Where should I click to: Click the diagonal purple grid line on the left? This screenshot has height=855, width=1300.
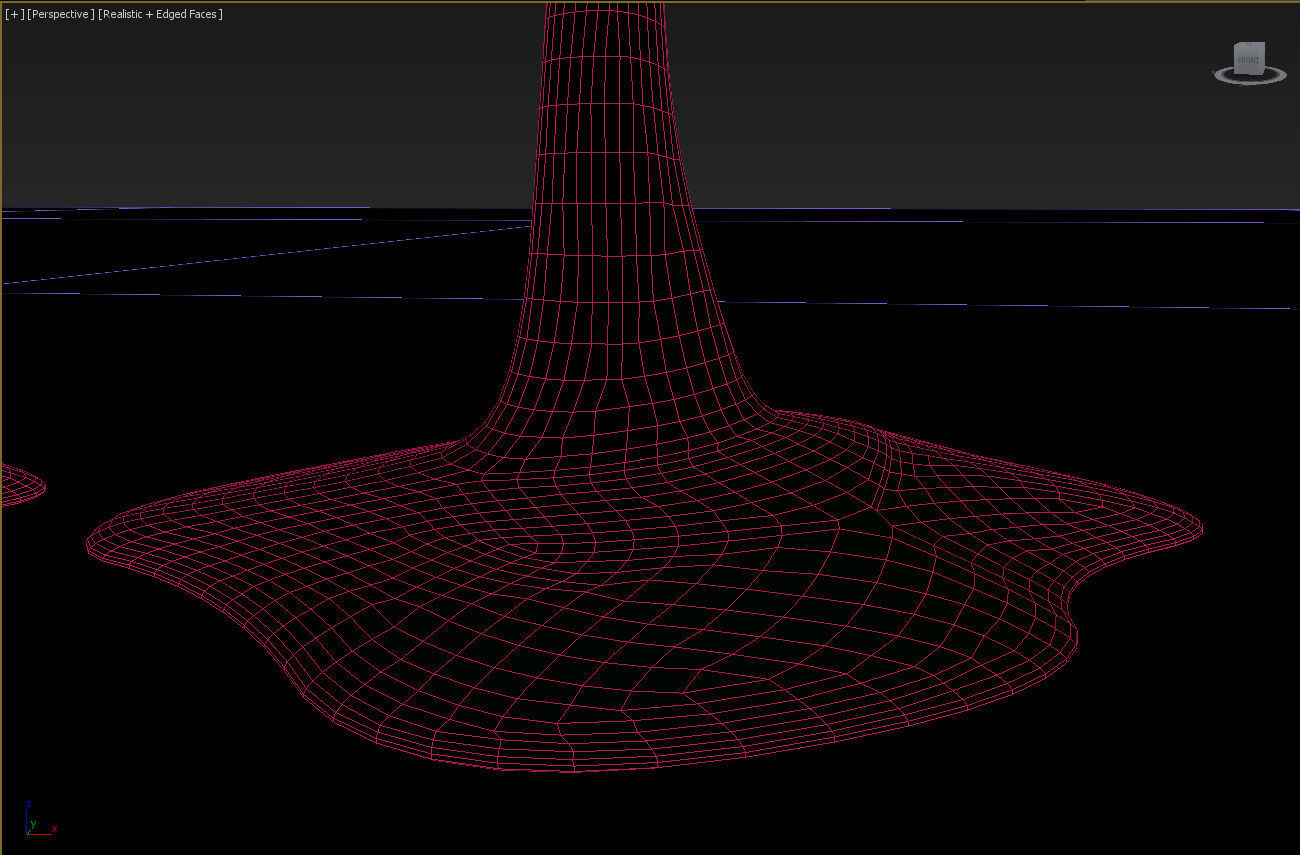[x=250, y=256]
